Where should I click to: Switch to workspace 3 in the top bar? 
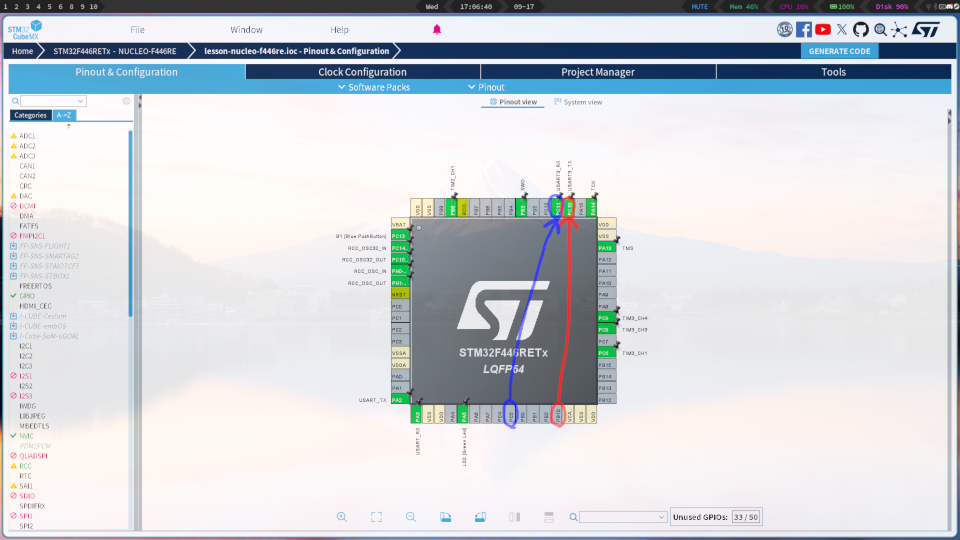pyautogui.click(x=28, y=7)
